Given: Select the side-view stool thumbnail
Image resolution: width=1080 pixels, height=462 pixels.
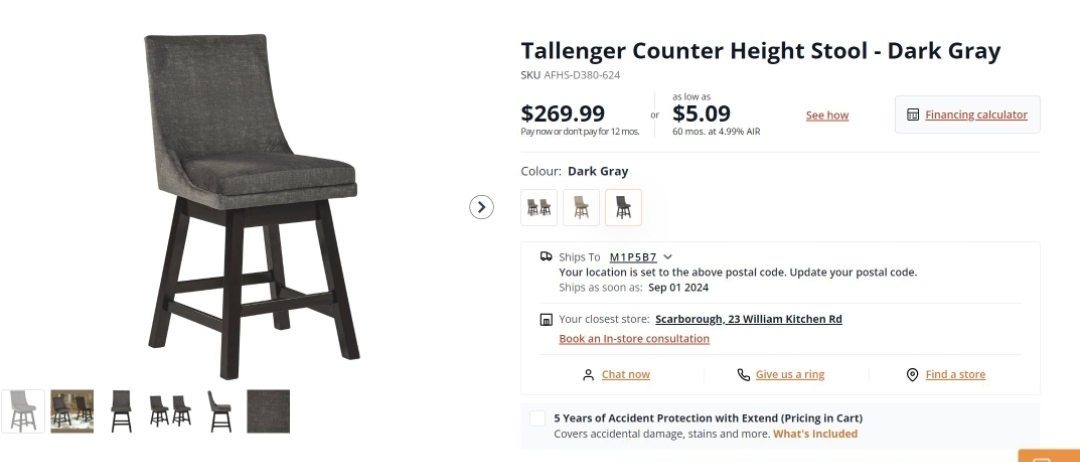Looking at the screenshot, I should point(220,411).
